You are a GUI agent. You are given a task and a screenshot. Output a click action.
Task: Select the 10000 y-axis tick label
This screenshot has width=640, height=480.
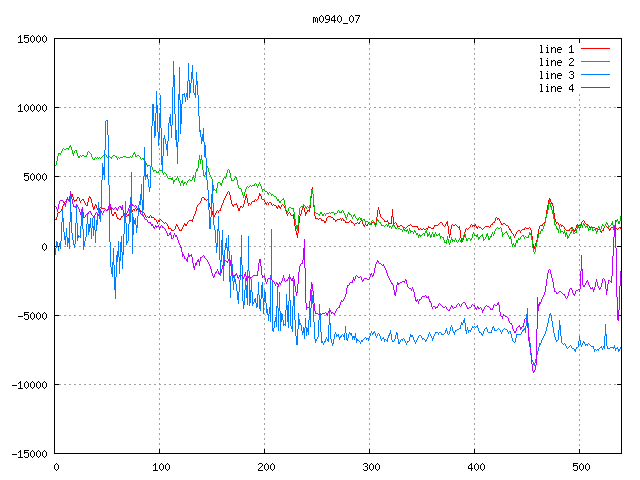tap(31, 108)
